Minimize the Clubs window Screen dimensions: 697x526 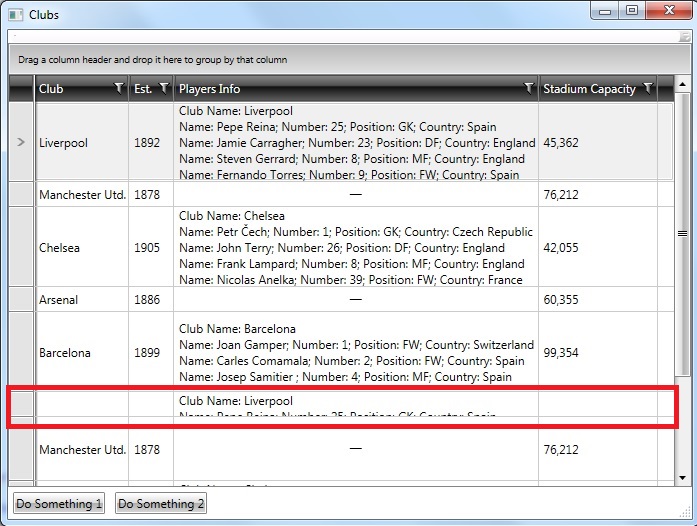[605, 11]
